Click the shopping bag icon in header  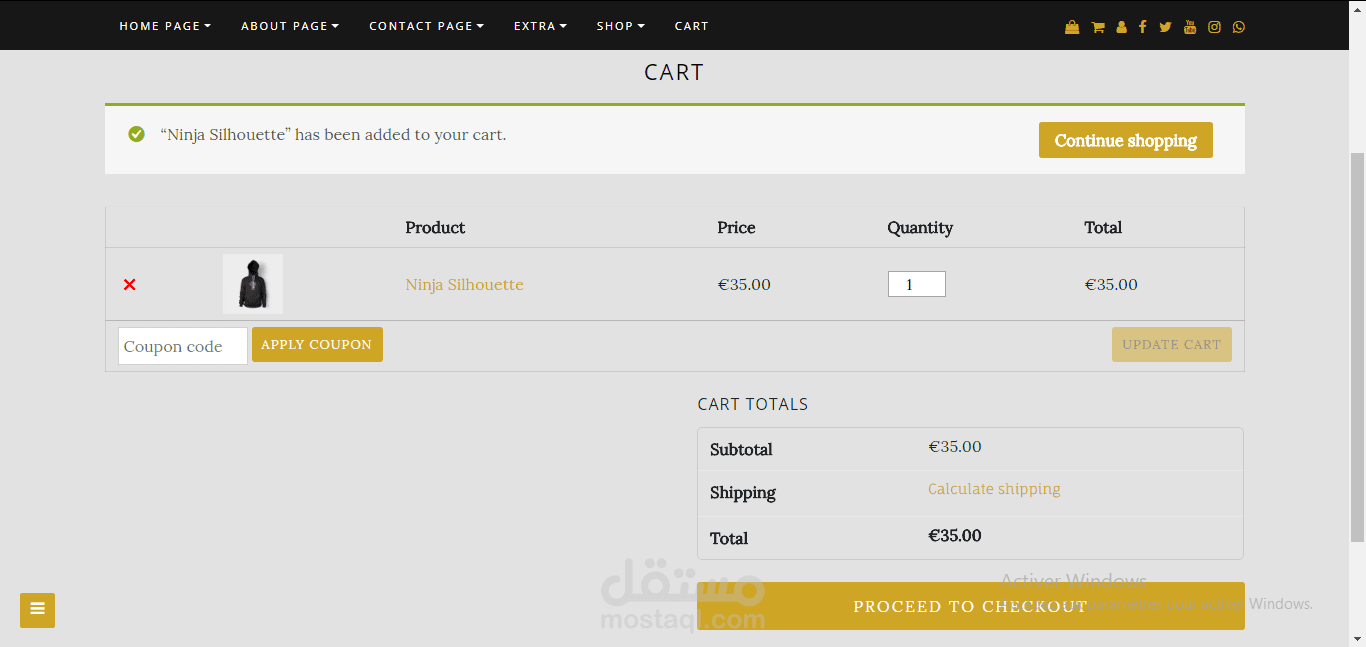(1072, 27)
